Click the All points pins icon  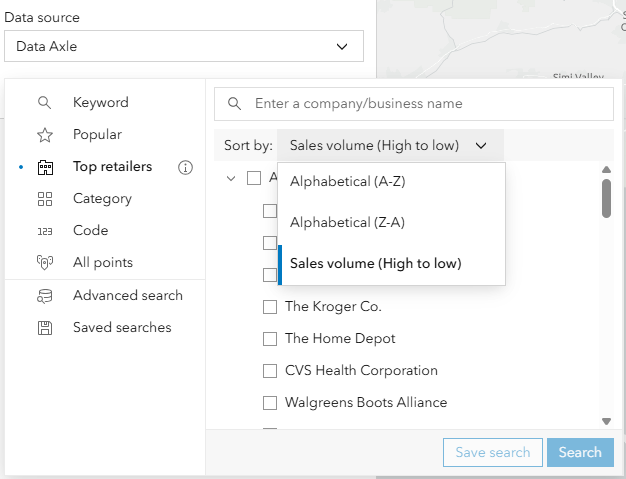tap(45, 263)
